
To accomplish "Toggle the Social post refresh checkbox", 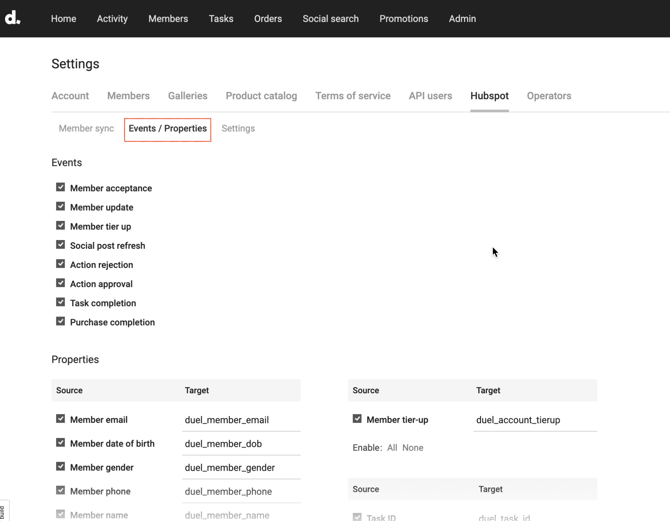I will (61, 245).
